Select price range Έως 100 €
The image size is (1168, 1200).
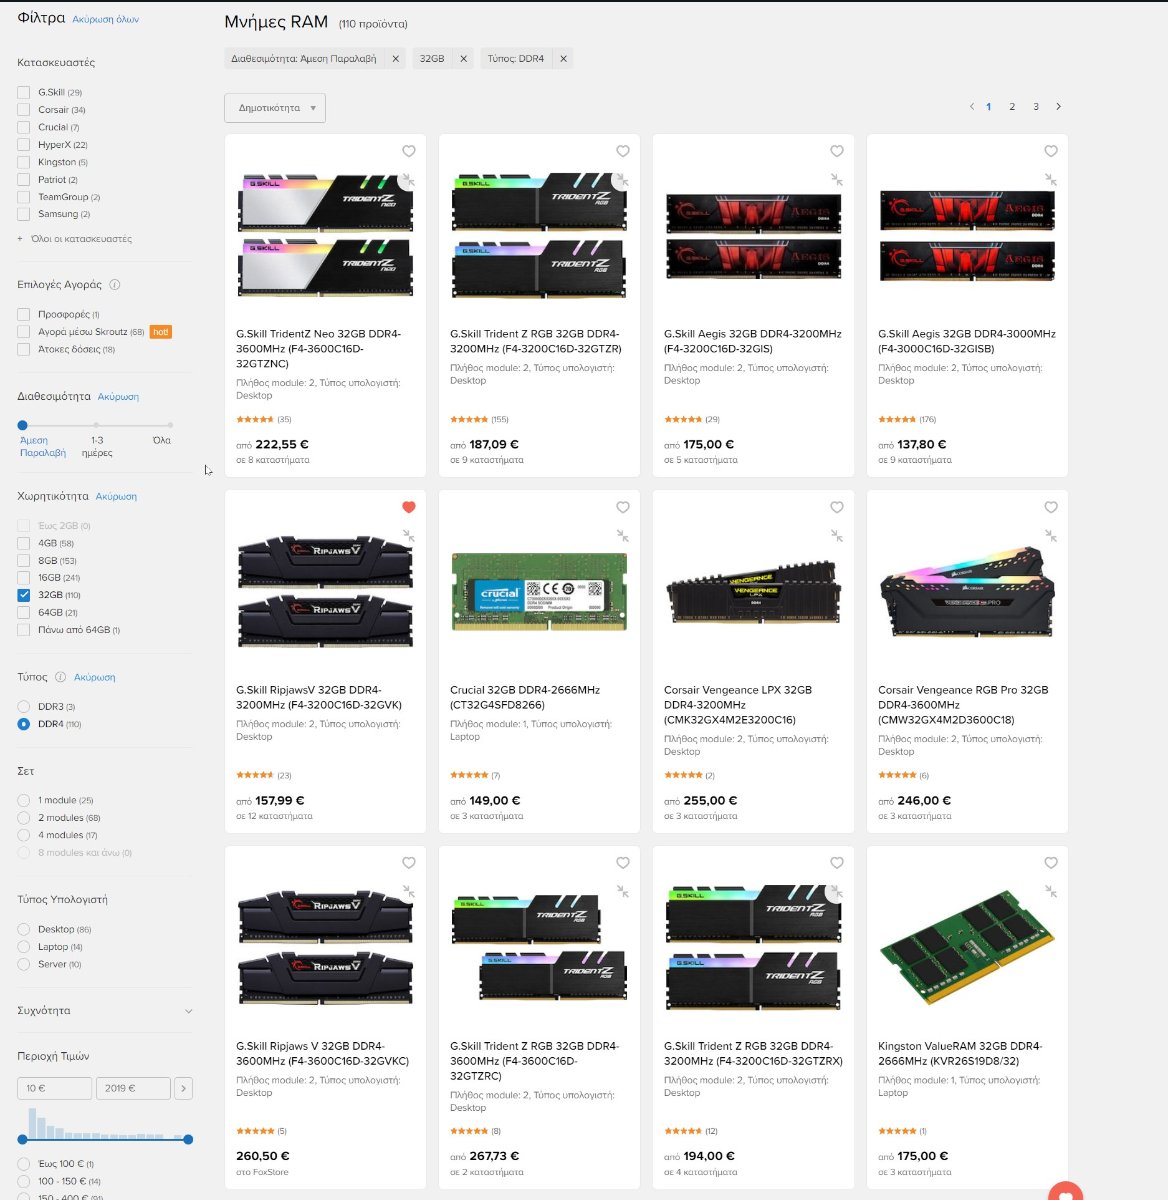click(x=23, y=1164)
